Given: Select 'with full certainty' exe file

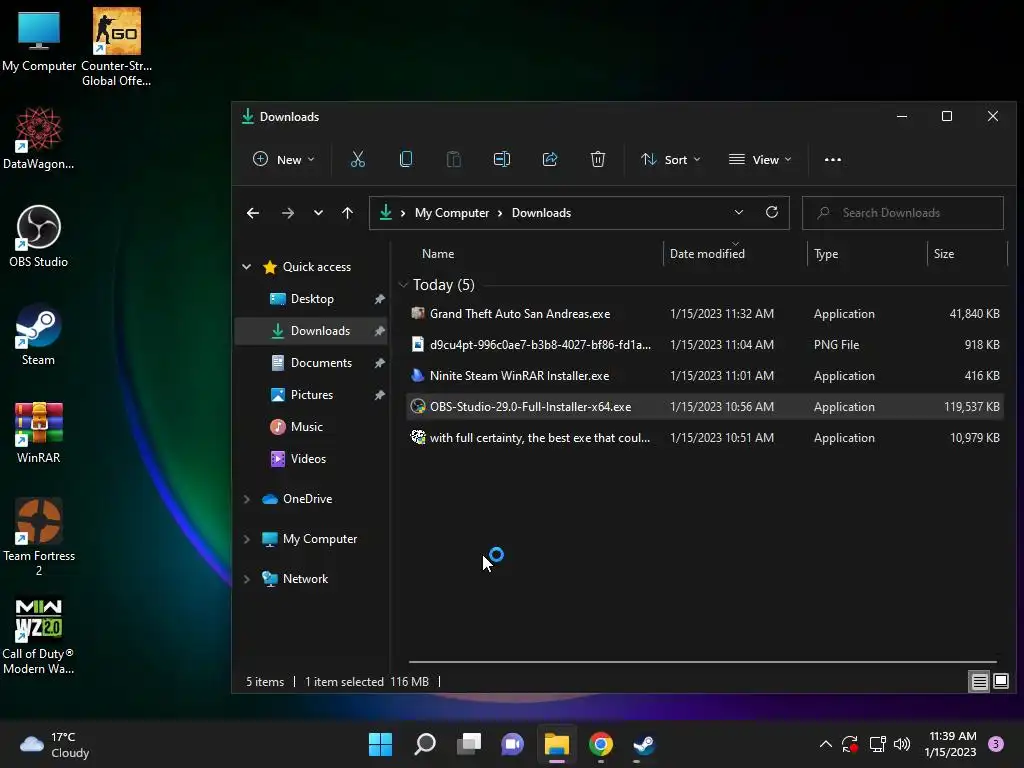Looking at the screenshot, I should (x=705, y=438).
